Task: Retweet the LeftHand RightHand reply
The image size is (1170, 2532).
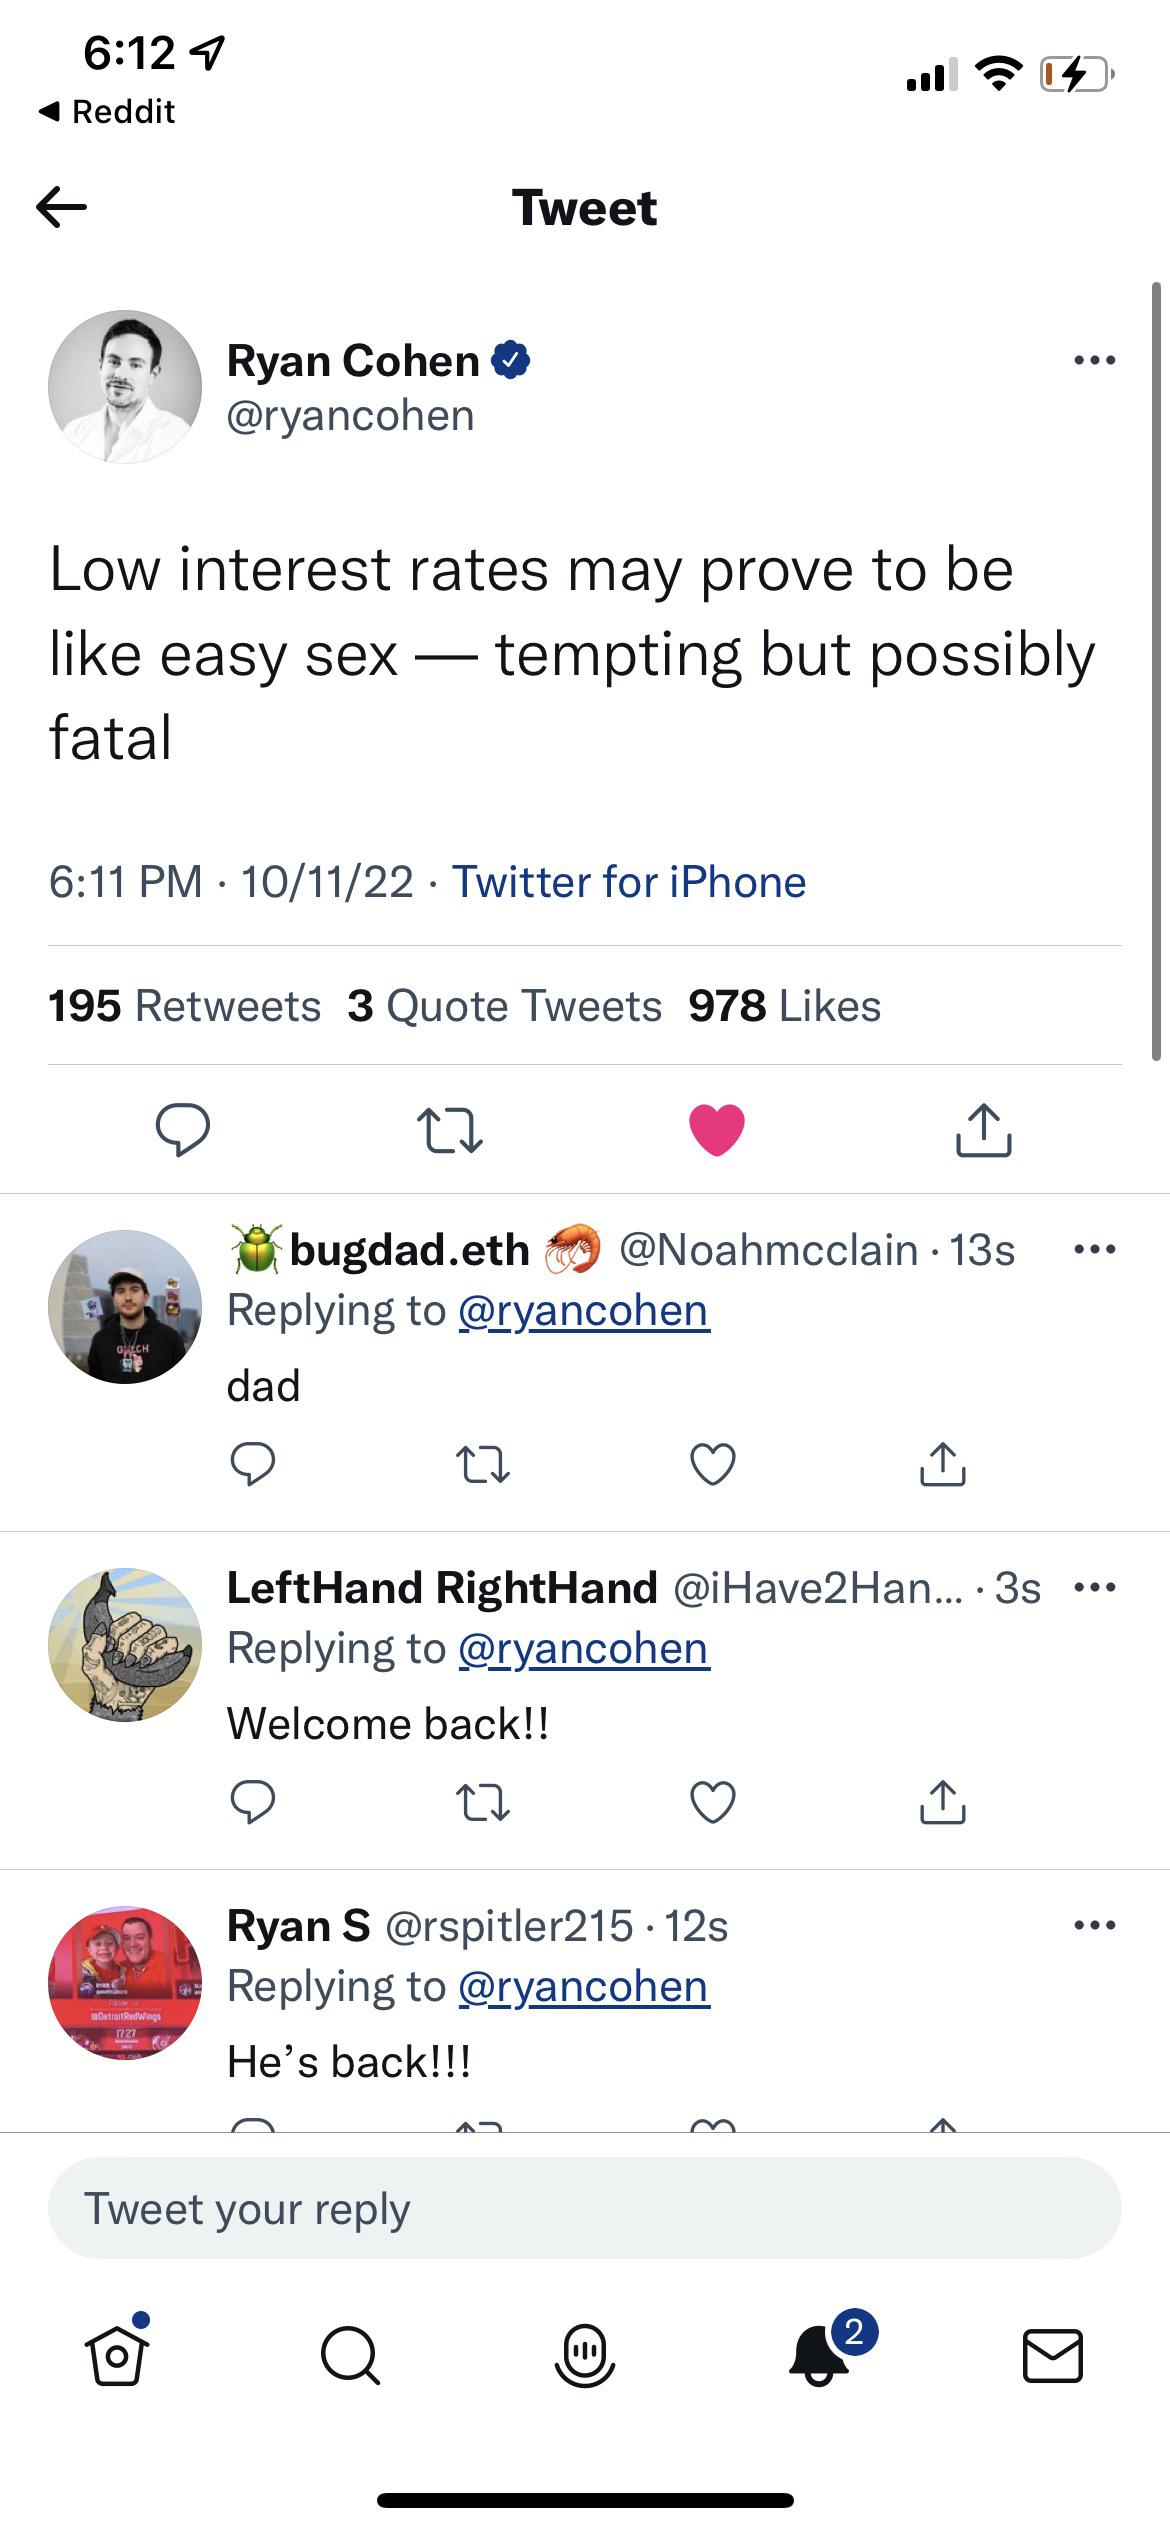Action: (x=483, y=1803)
